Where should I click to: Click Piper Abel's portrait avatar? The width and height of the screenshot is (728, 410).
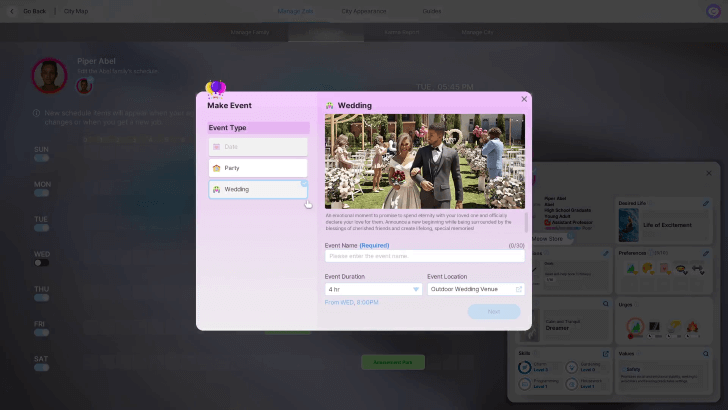click(x=49, y=76)
